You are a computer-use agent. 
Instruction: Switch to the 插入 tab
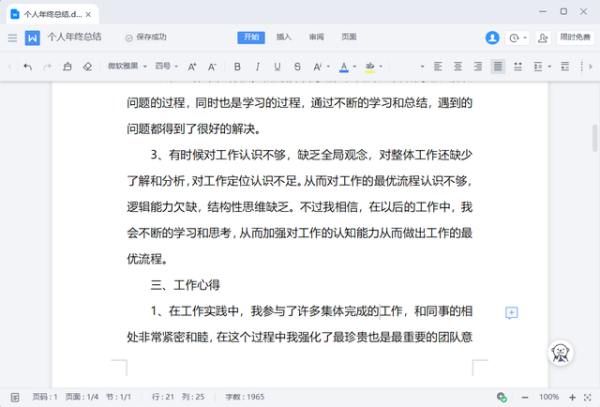point(284,37)
